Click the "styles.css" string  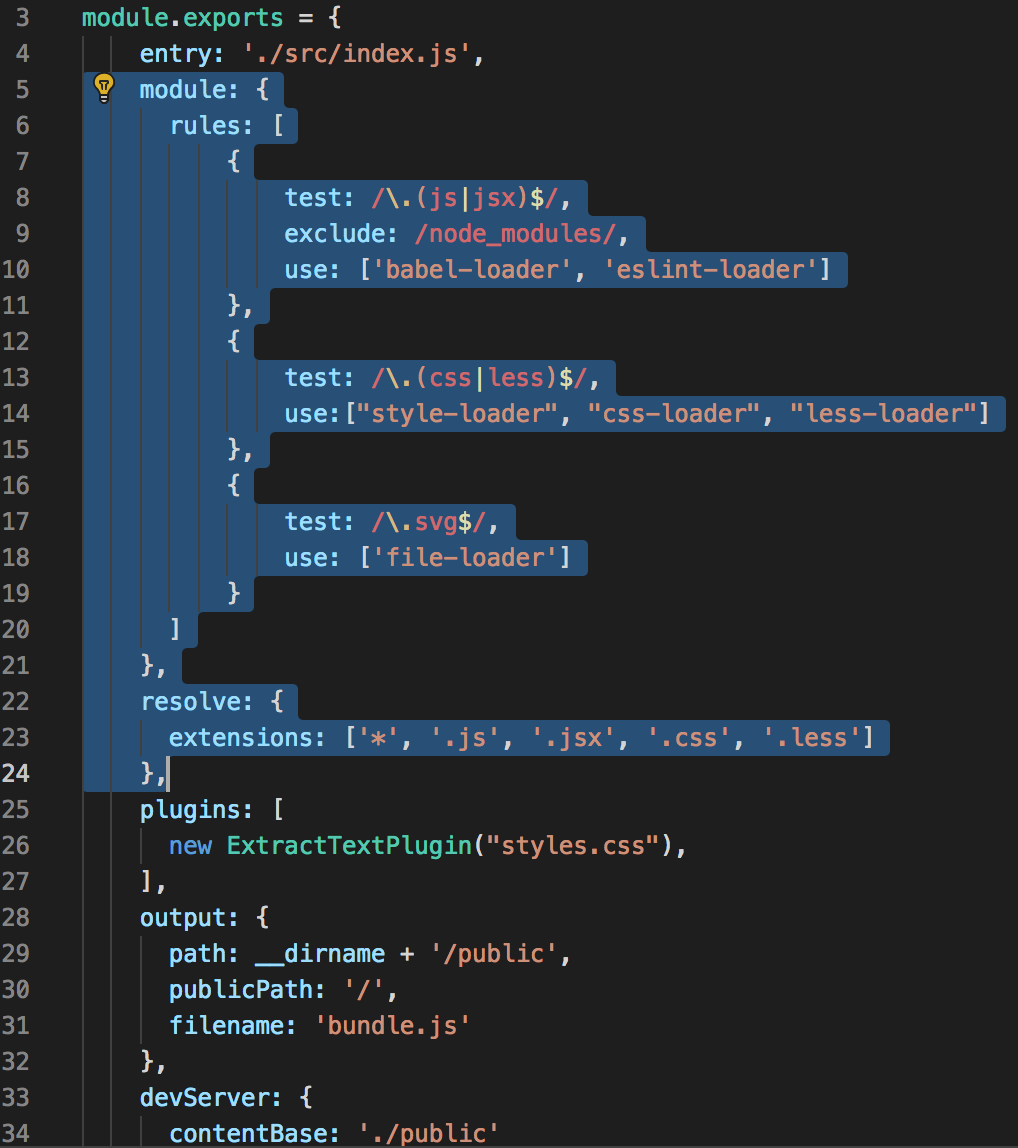pos(573,846)
